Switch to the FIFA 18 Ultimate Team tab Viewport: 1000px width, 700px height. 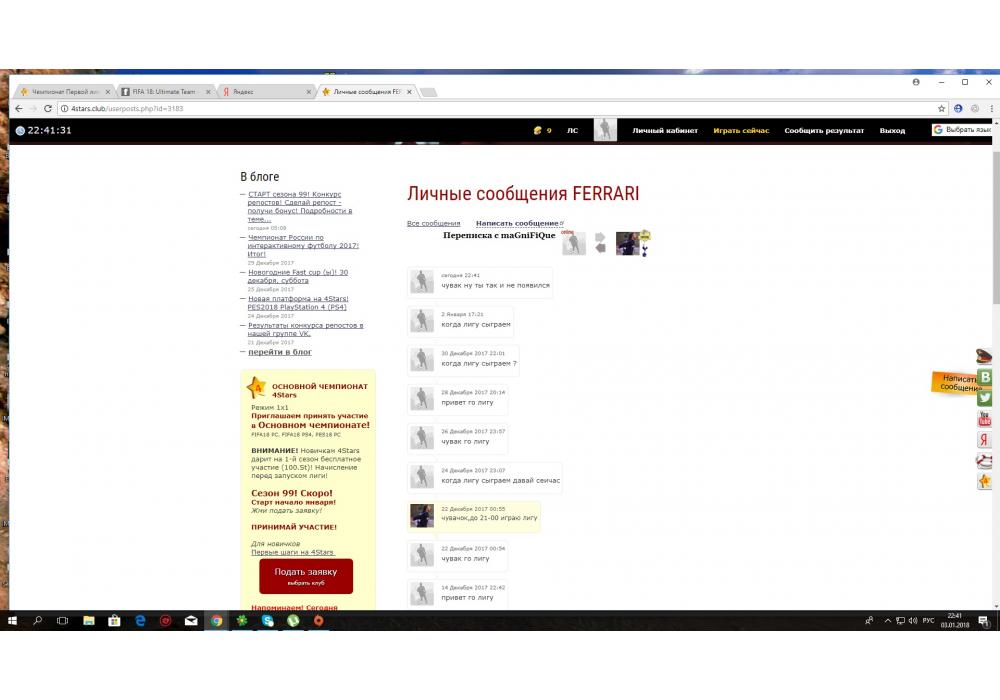point(164,91)
